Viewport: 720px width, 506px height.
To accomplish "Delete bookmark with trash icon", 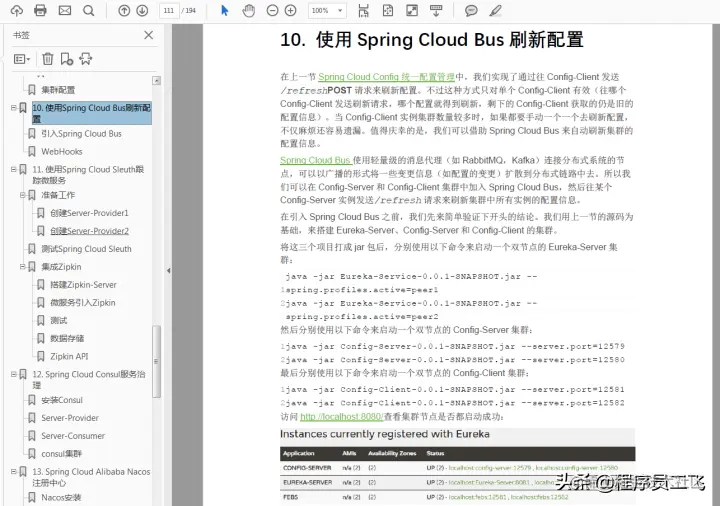I will pos(48,59).
